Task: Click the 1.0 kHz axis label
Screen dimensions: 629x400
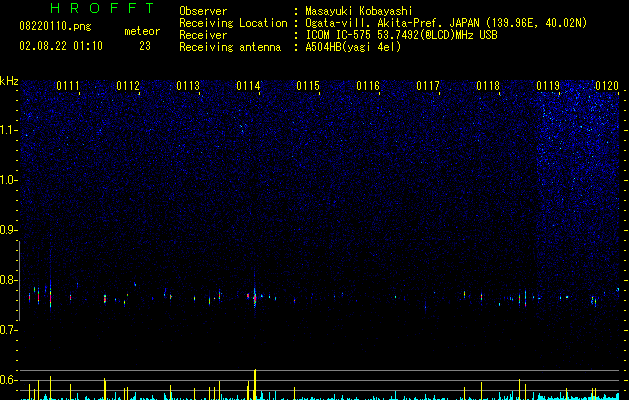Action: coord(8,180)
